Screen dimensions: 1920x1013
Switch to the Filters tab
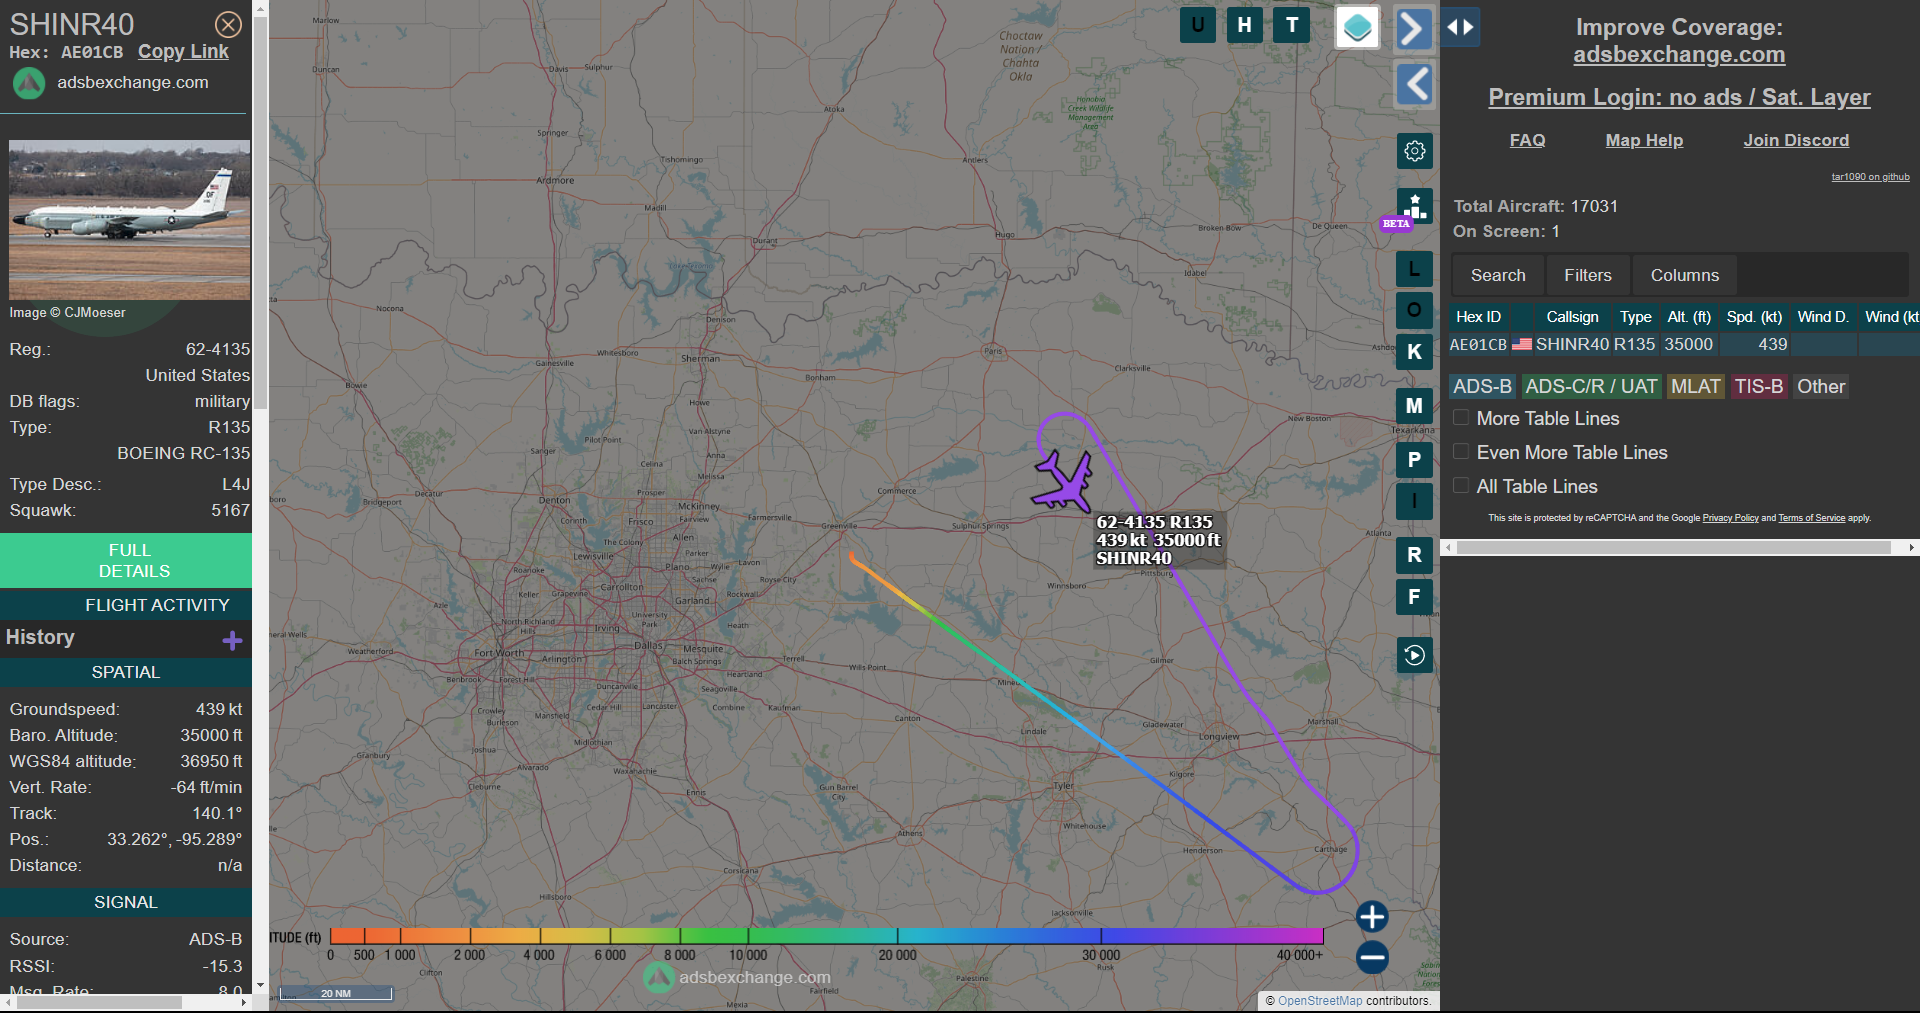tap(1588, 275)
